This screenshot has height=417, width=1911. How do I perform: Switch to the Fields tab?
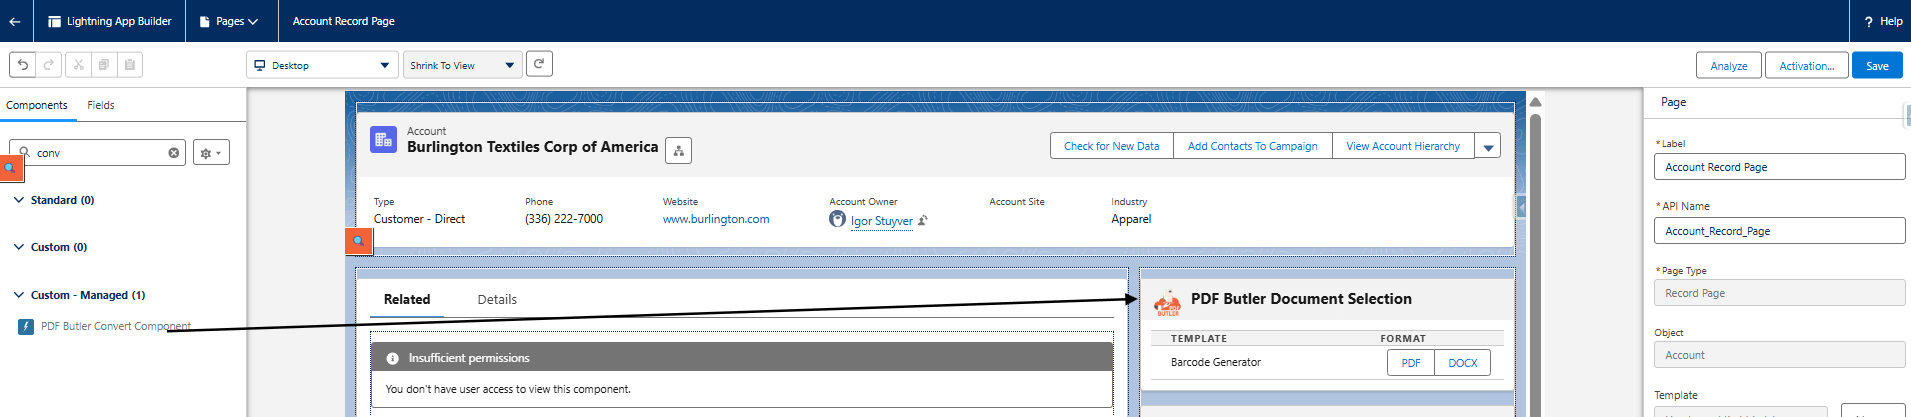[100, 105]
